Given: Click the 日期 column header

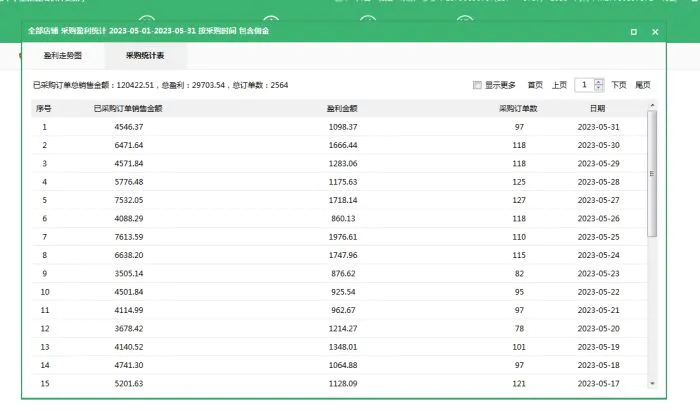Looking at the screenshot, I should coord(597,107).
